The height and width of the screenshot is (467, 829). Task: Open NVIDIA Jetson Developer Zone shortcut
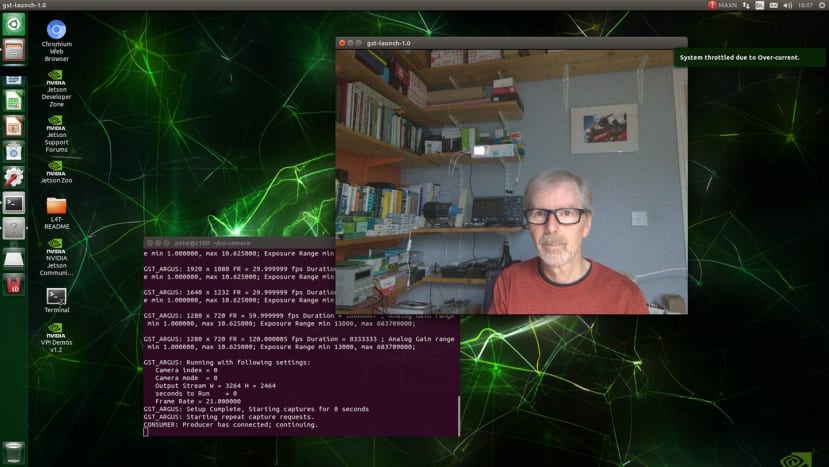(57, 88)
